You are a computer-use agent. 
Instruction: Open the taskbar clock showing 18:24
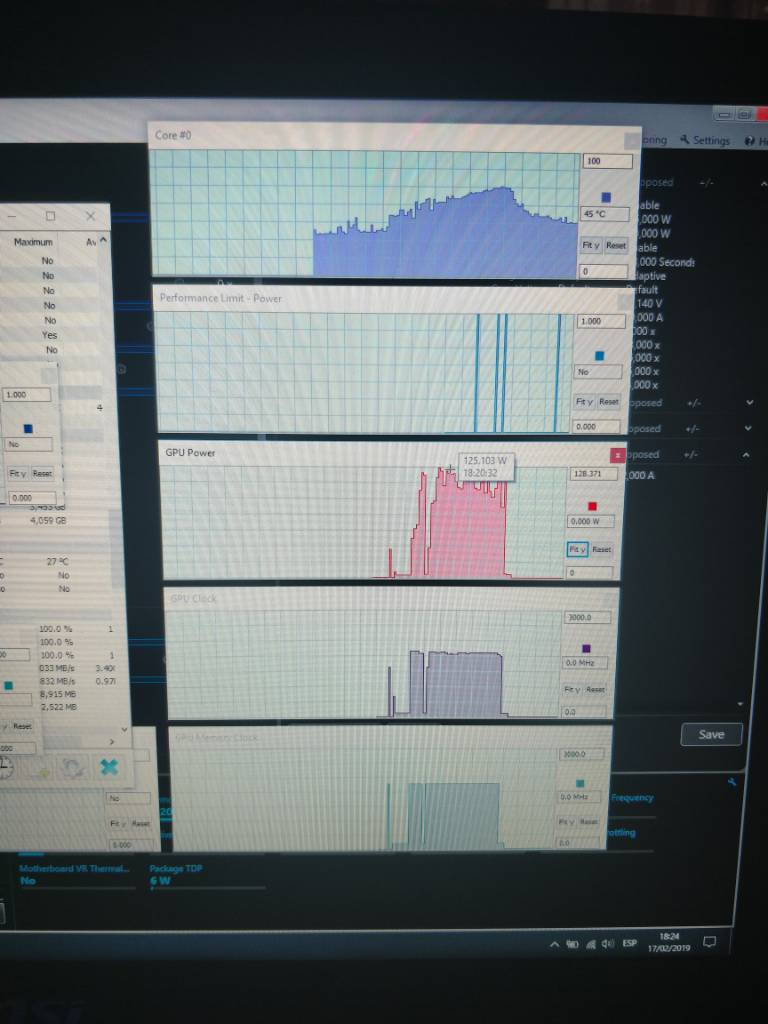coord(669,942)
